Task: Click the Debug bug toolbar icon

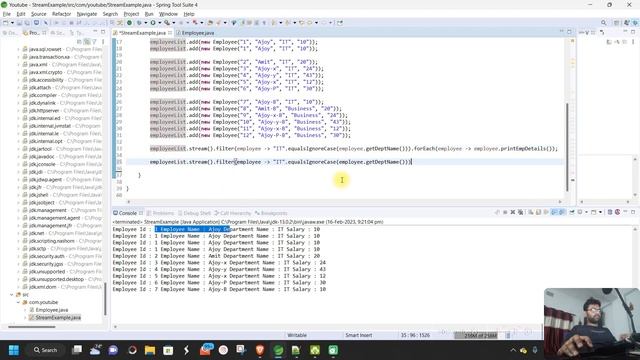Action: coord(139,22)
